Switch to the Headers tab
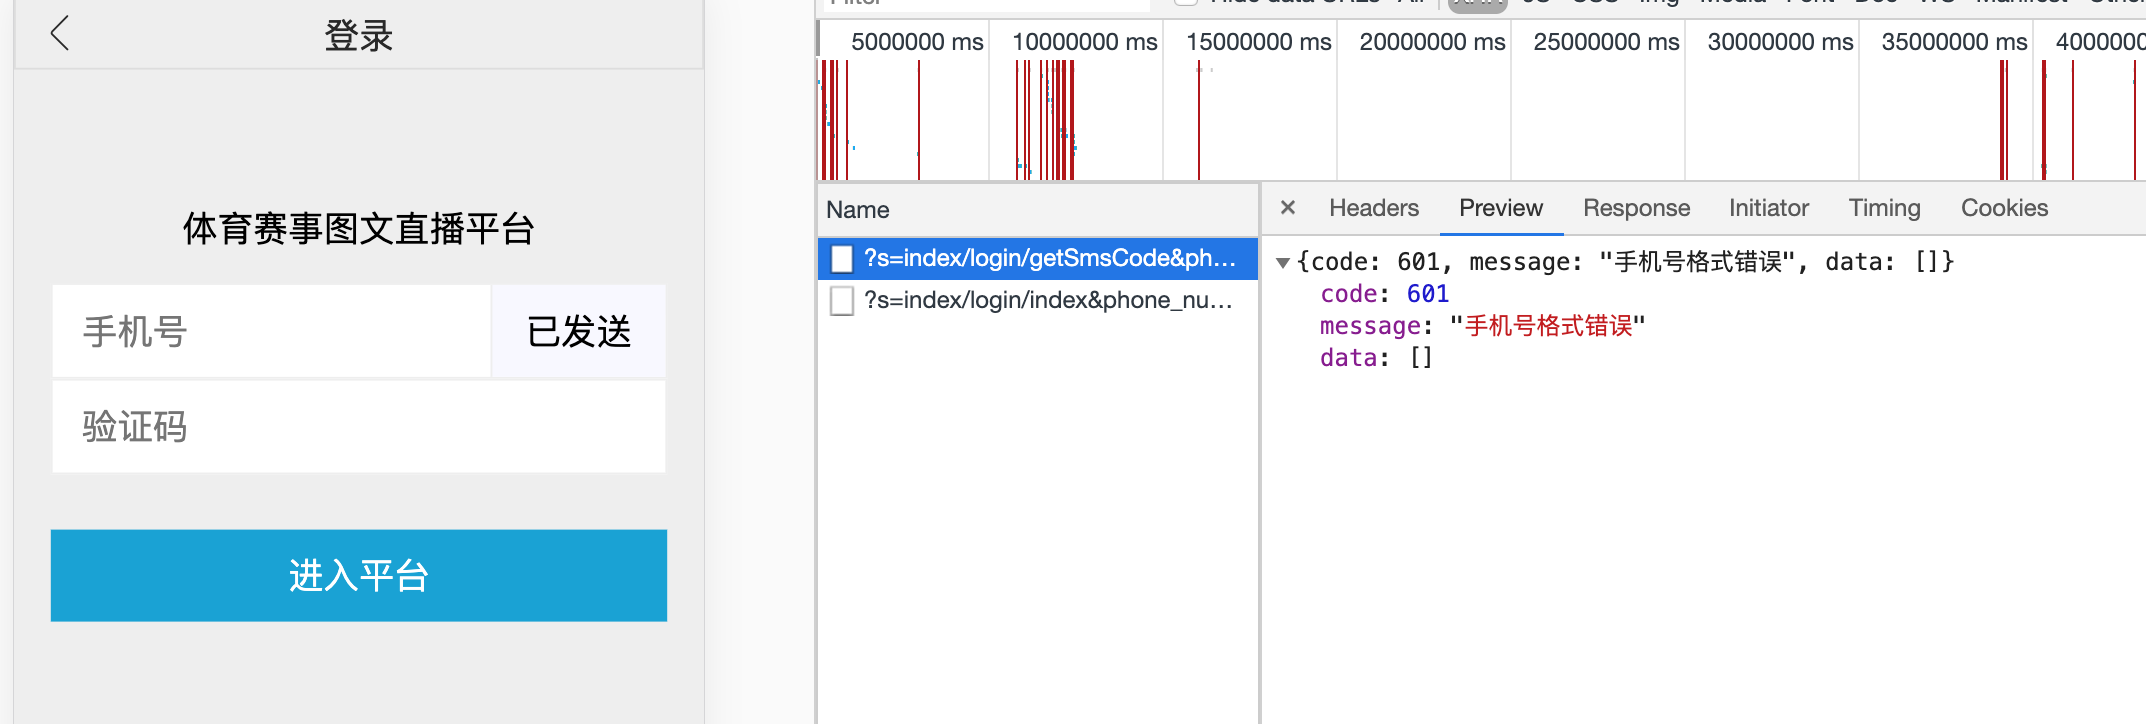This screenshot has width=2146, height=724. click(x=1374, y=208)
